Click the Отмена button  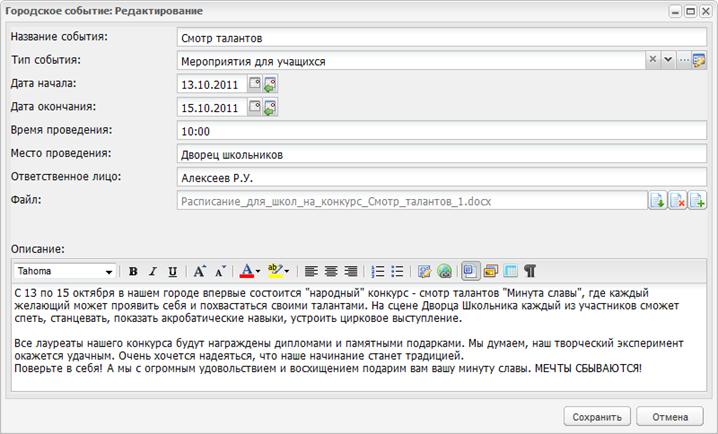670,417
